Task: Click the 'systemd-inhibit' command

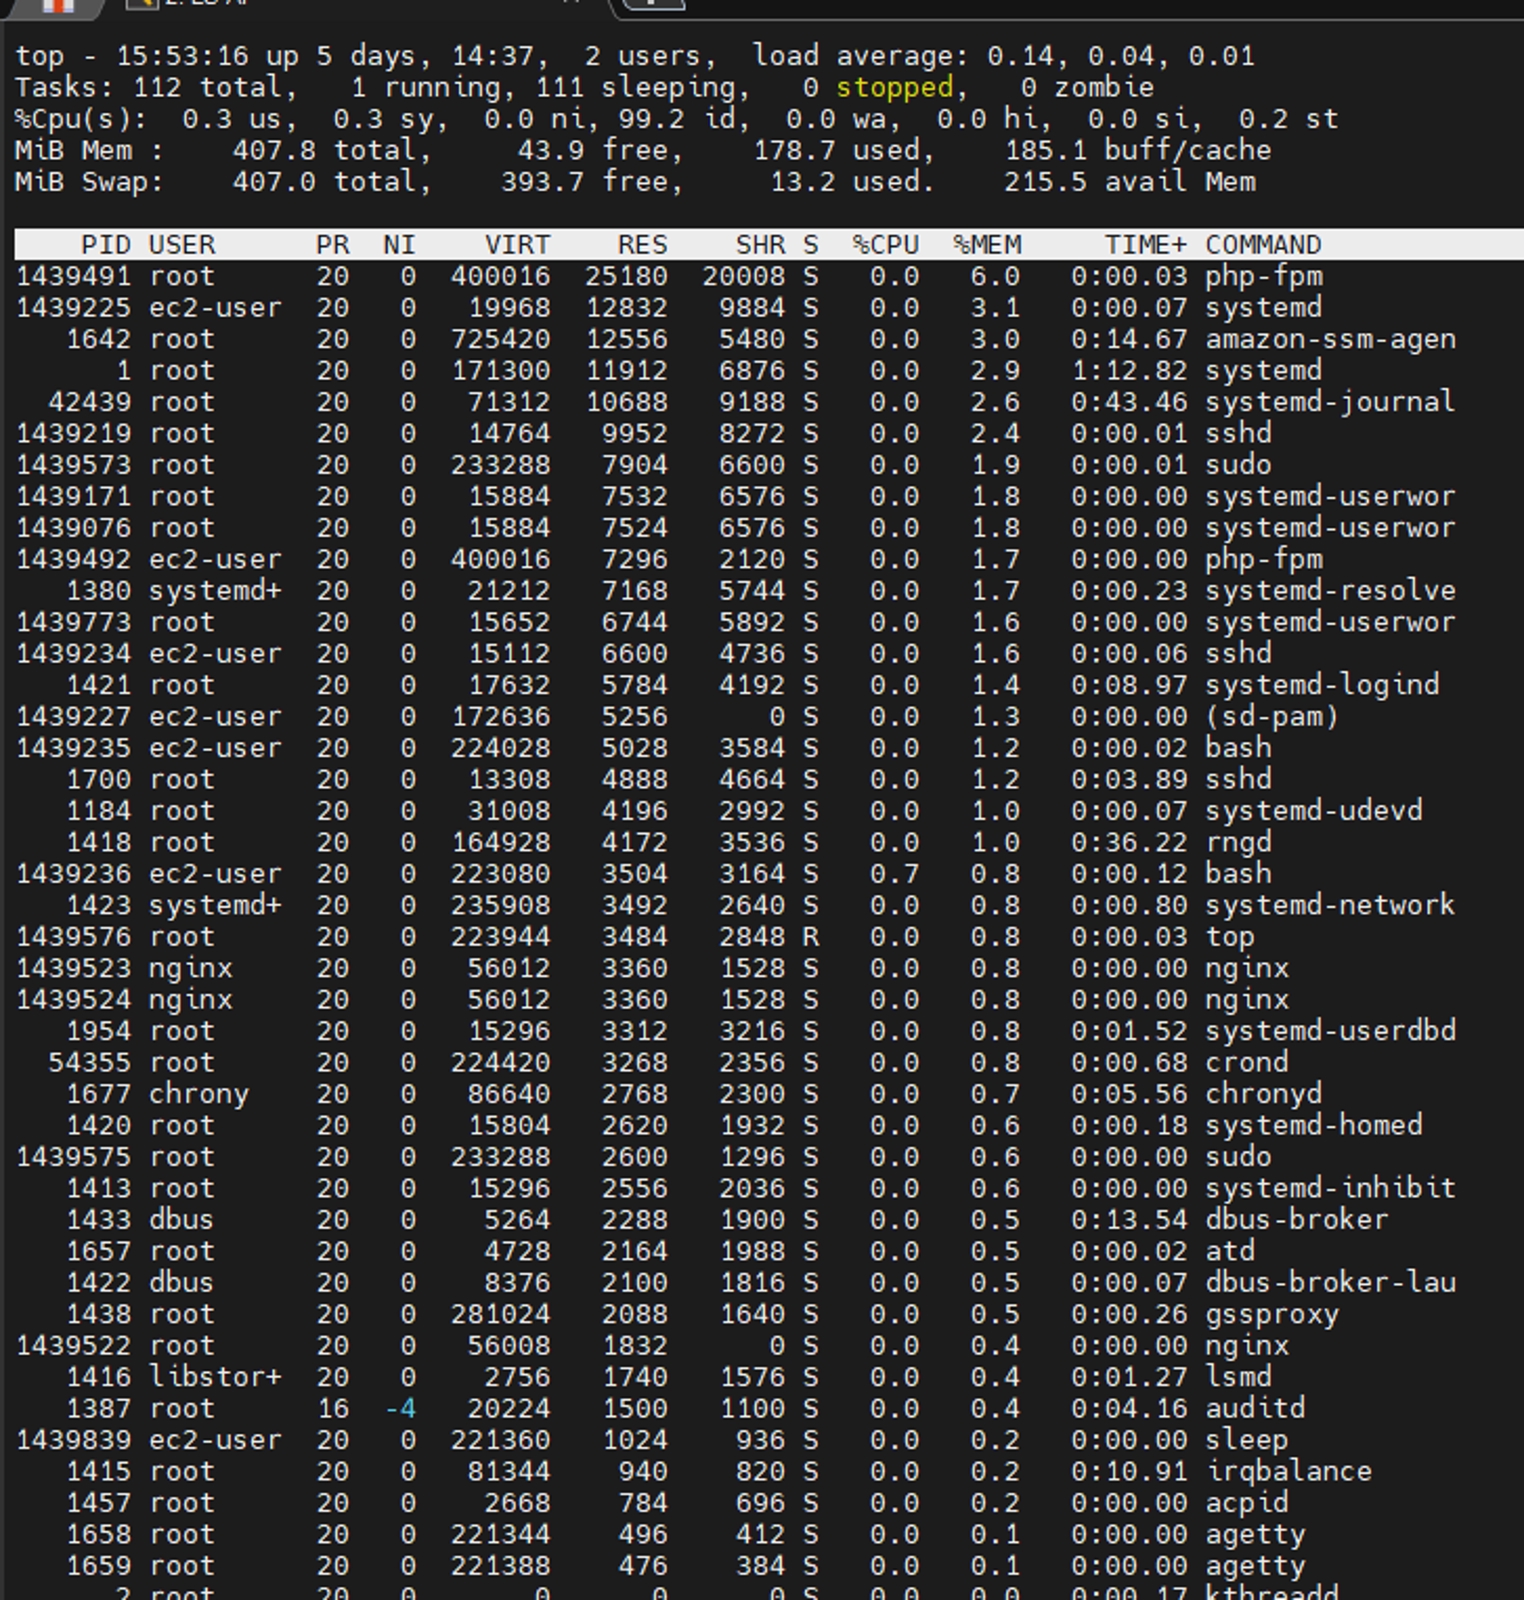Action: 1330,1188
